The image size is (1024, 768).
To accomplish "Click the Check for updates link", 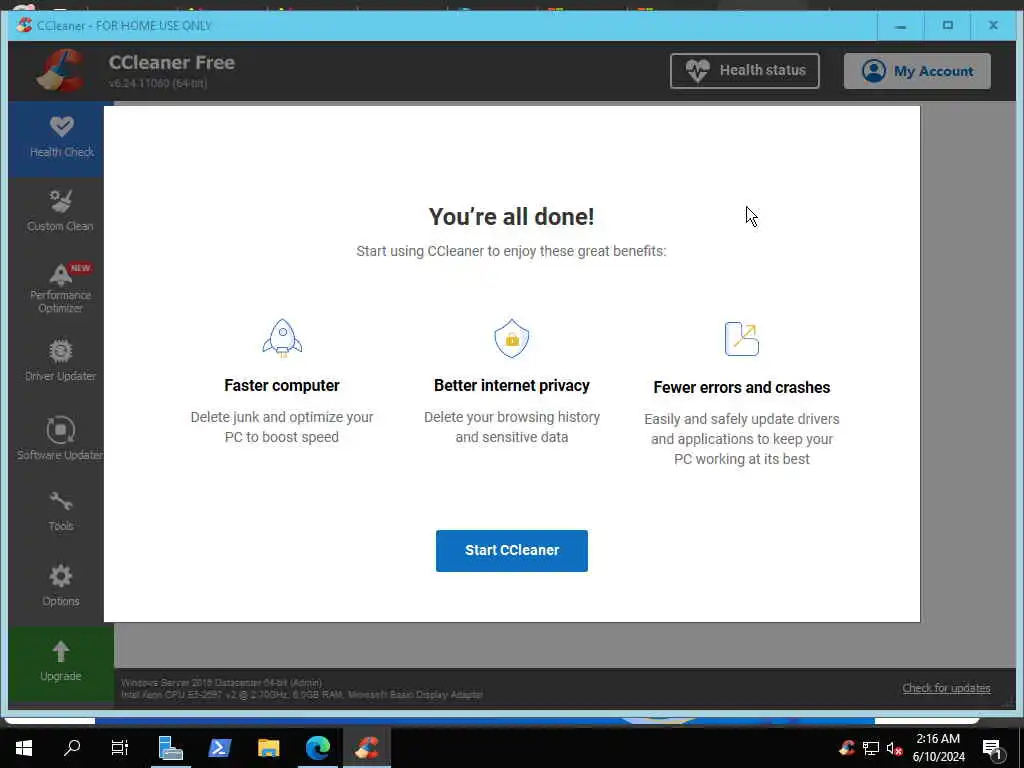I will 946,688.
